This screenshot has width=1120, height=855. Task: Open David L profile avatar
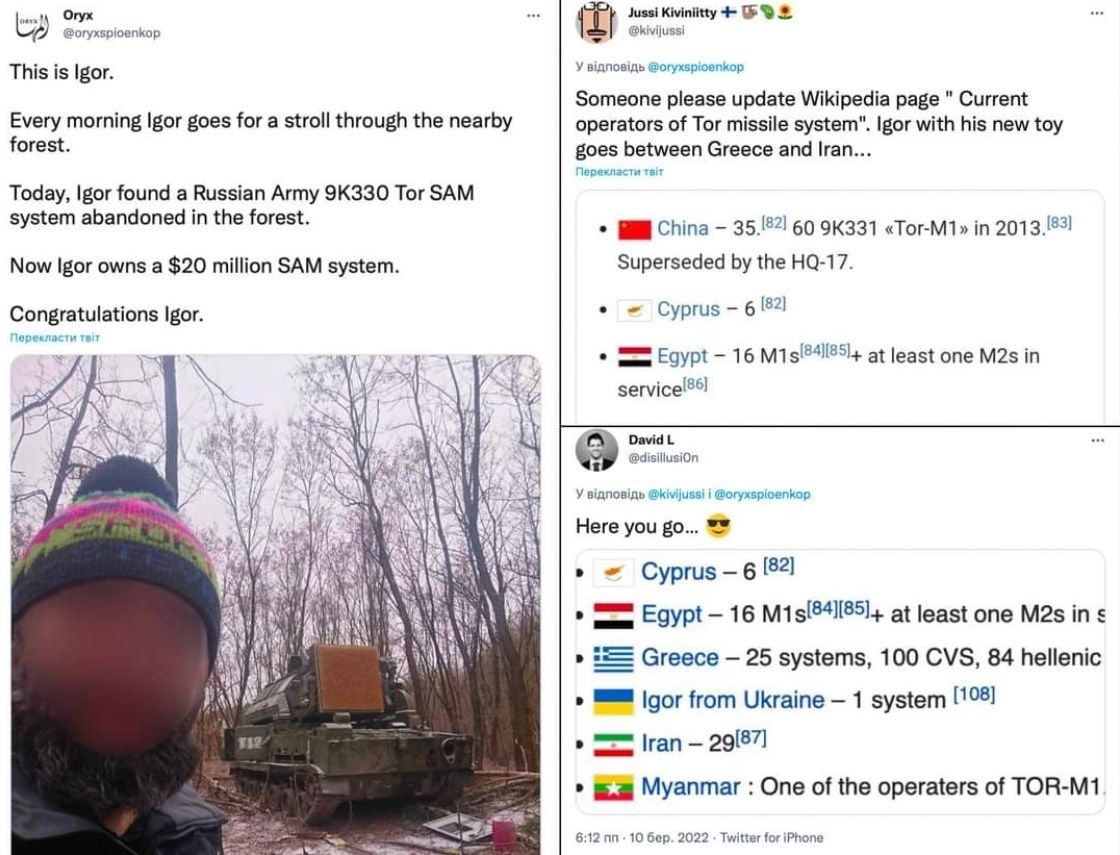[596, 450]
